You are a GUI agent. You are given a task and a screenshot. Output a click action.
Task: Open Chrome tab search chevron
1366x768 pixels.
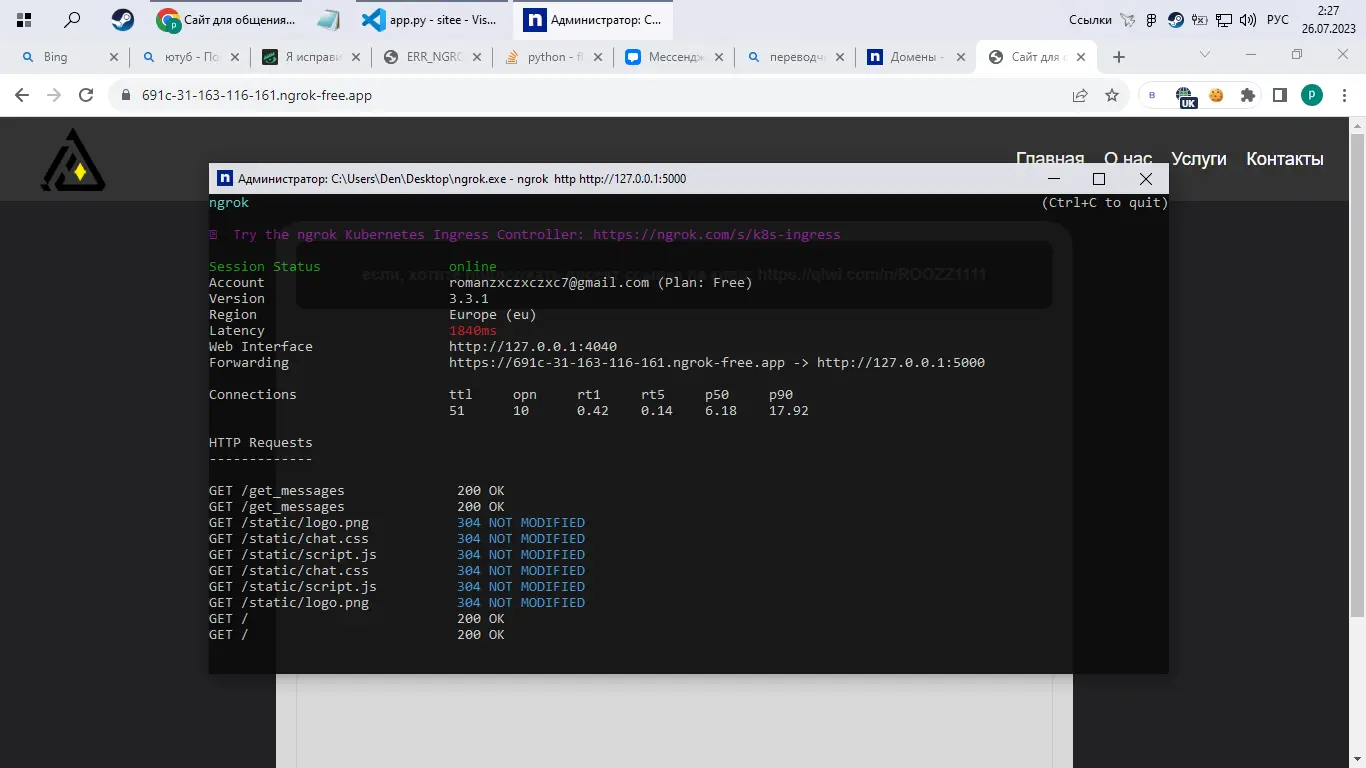pos(1205,54)
